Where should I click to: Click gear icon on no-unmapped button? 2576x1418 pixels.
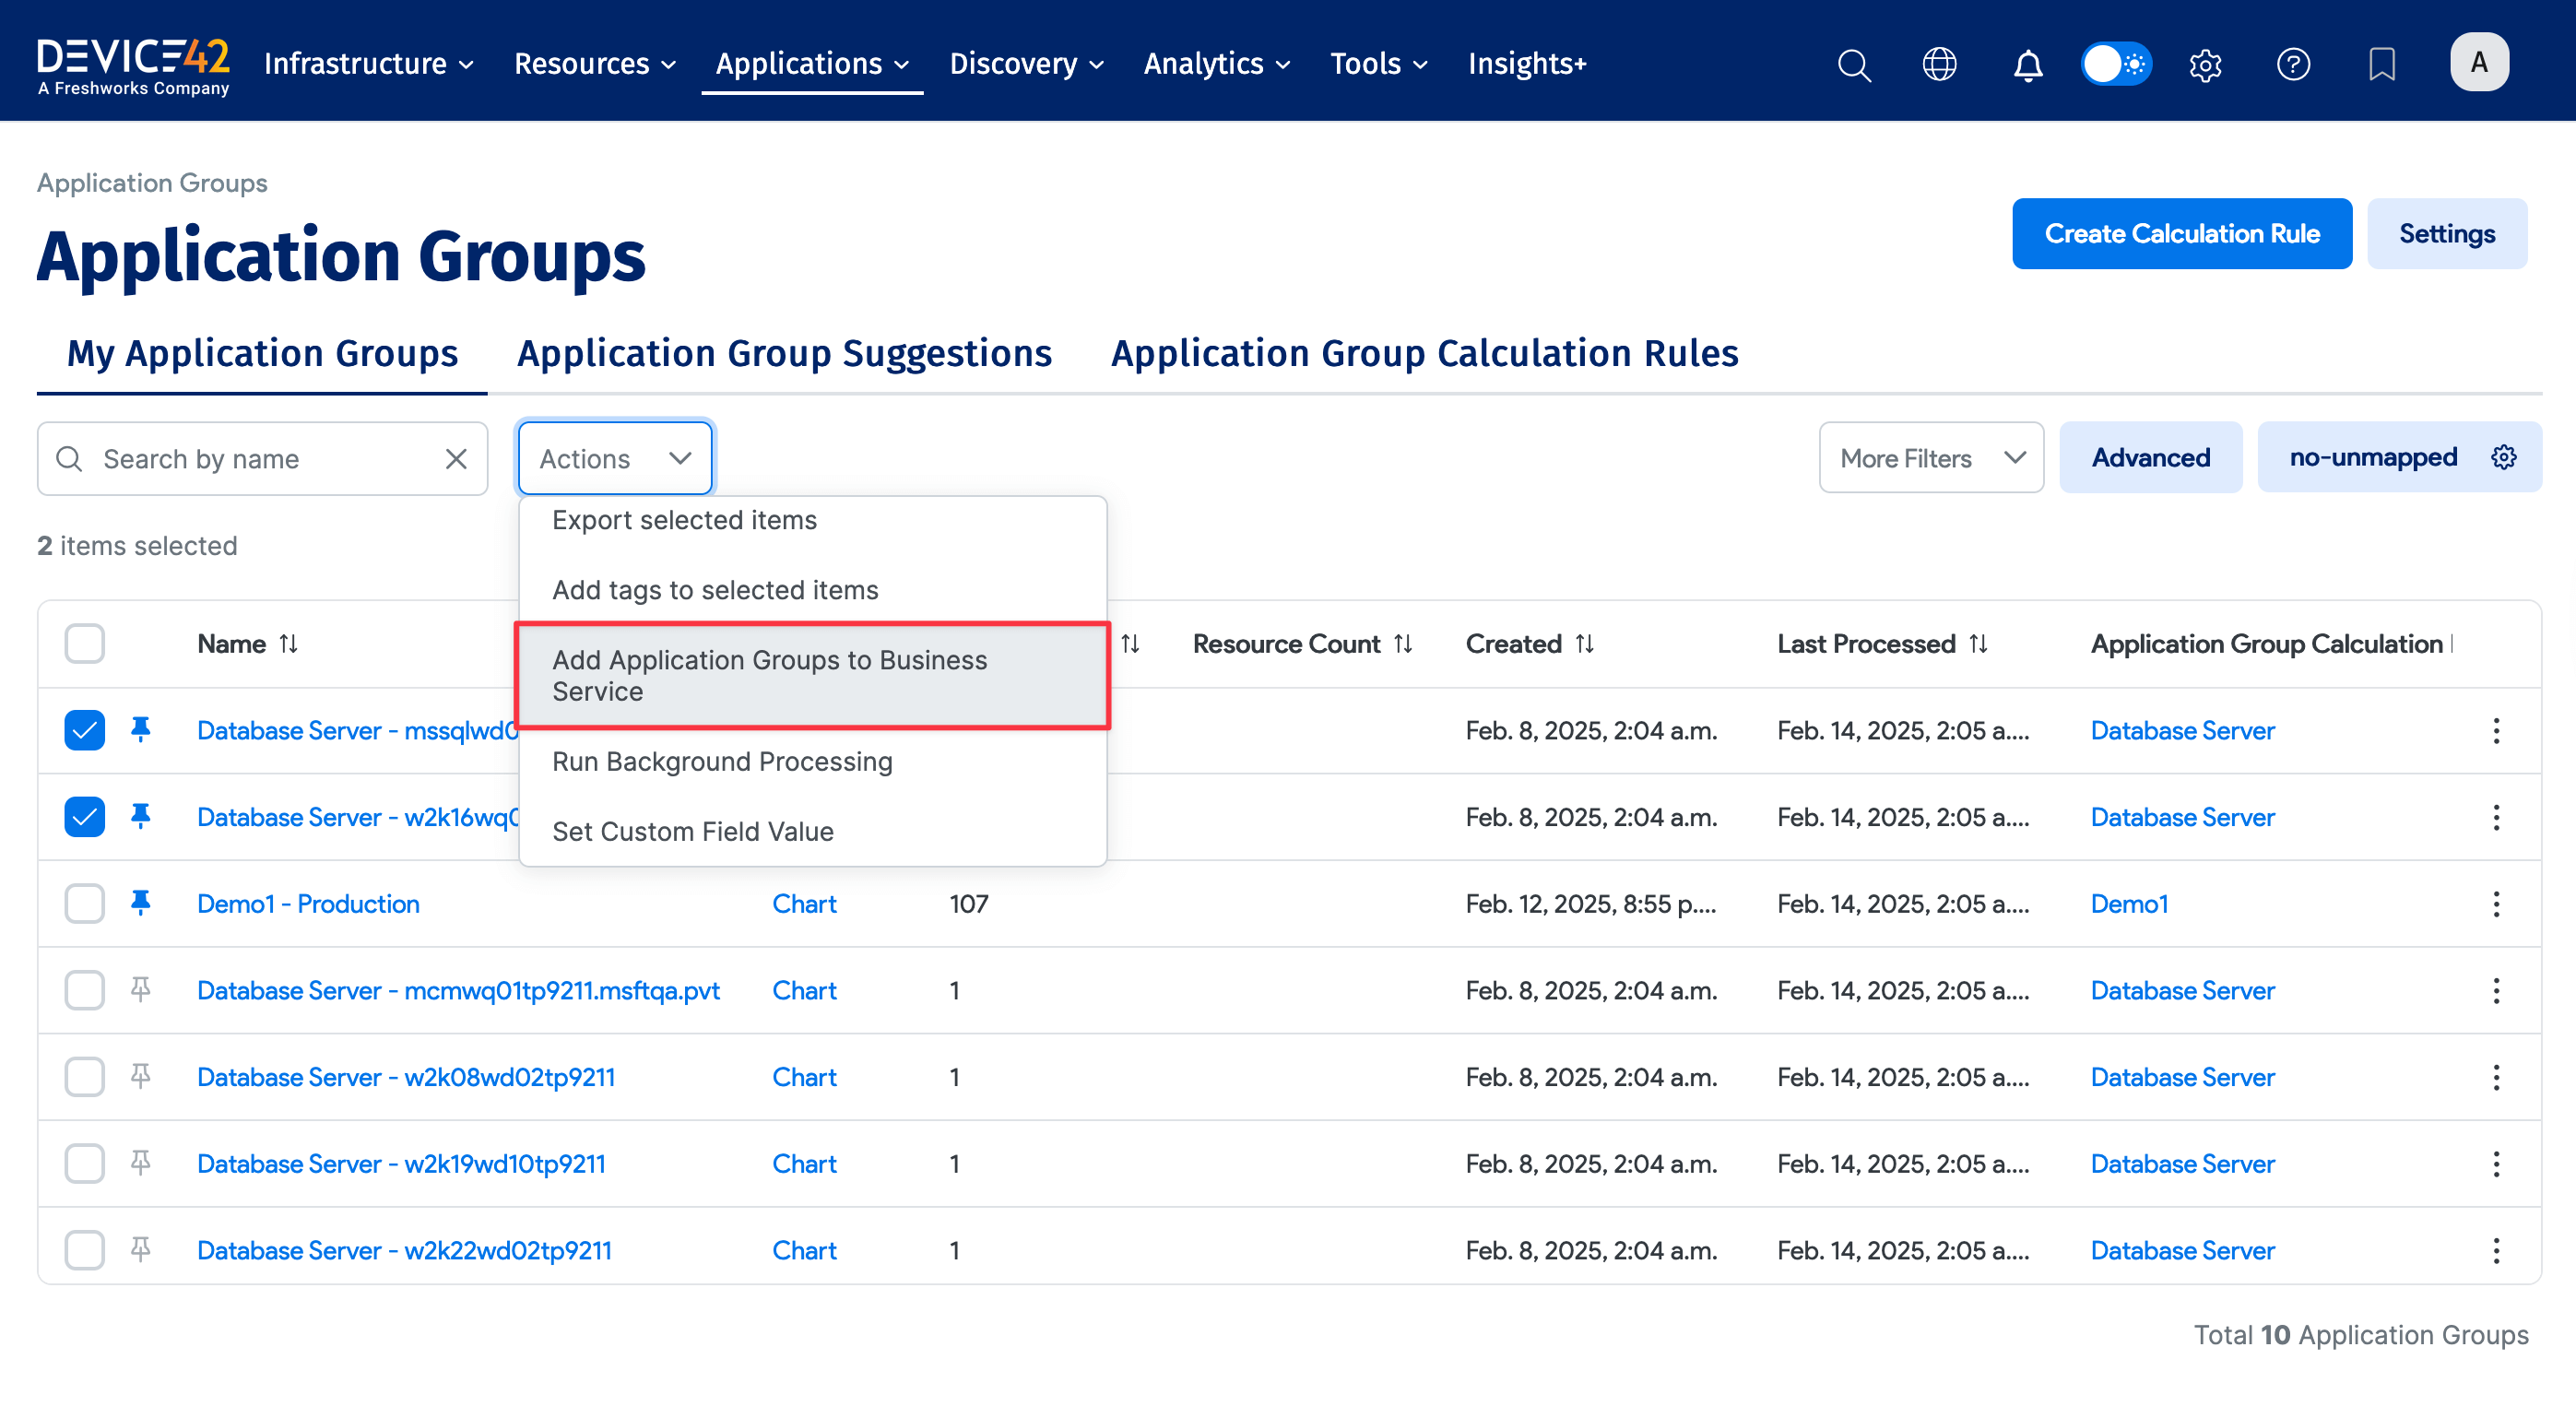pyautogui.click(x=2503, y=457)
